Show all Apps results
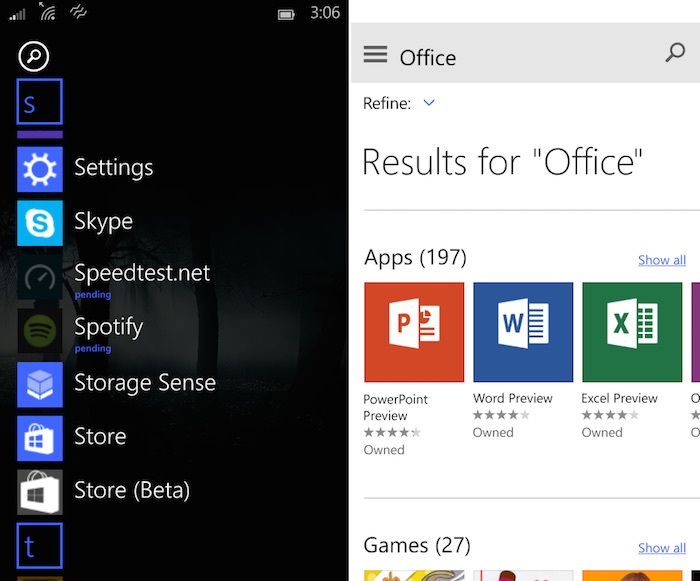Image resolution: width=700 pixels, height=581 pixels. [661, 260]
